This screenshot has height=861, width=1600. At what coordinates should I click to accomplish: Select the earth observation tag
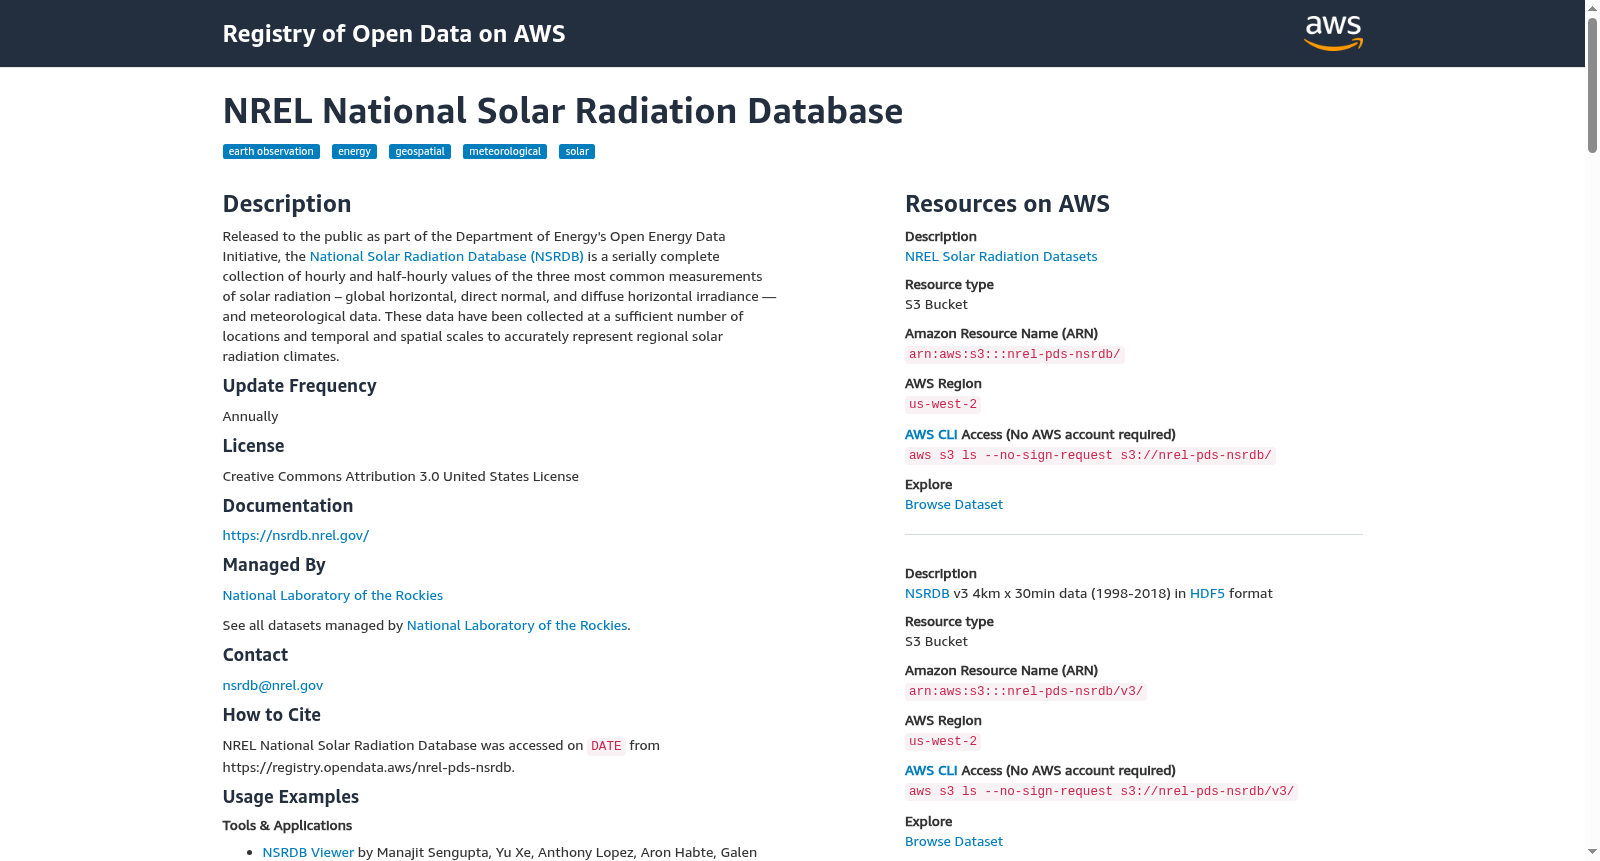click(x=271, y=152)
